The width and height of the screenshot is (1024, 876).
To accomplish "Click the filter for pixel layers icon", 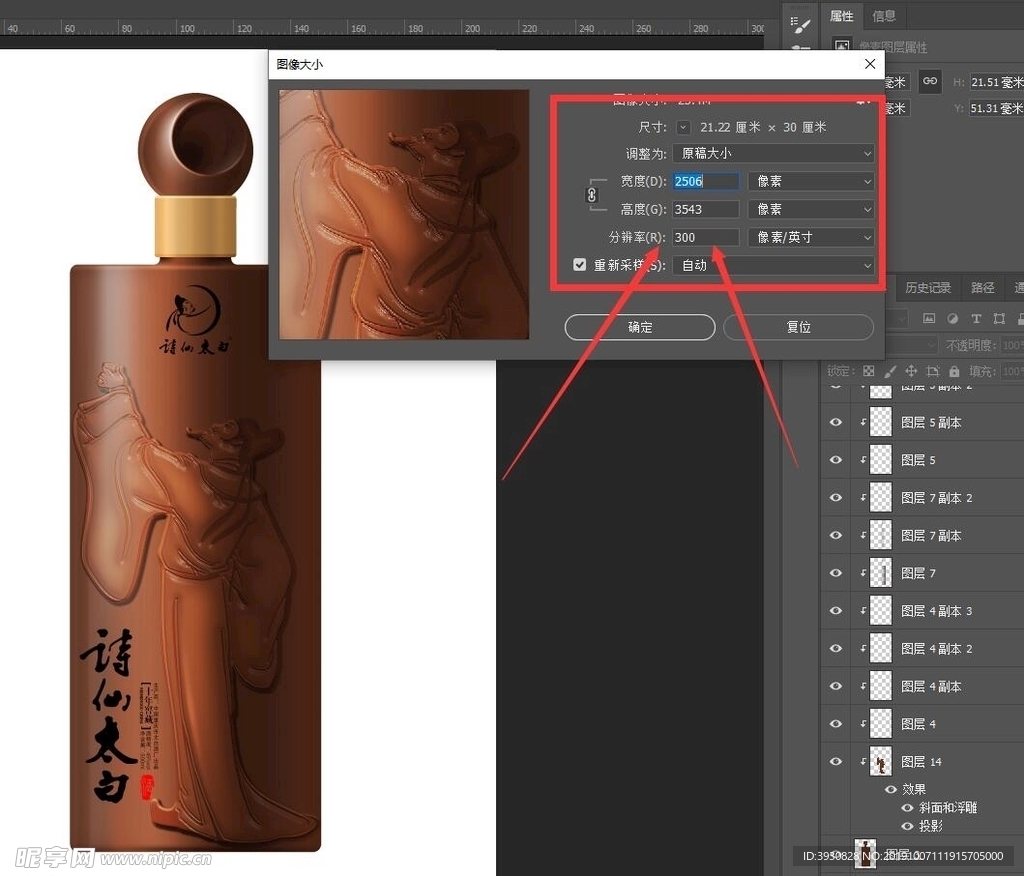I will [x=928, y=318].
